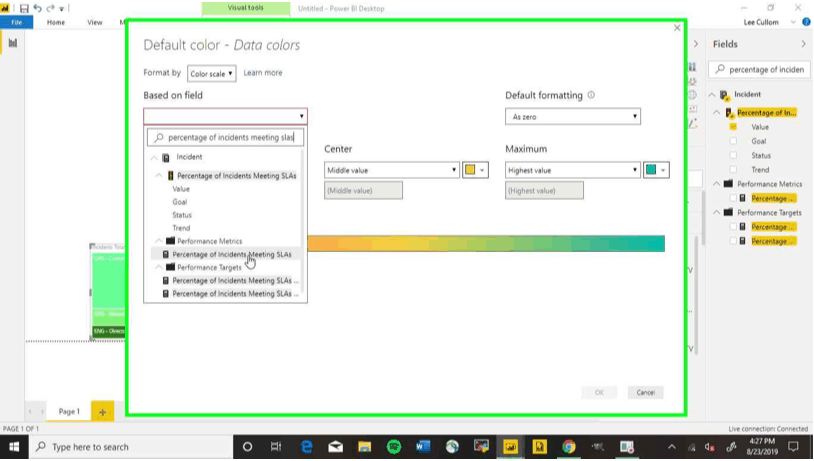Open Spotify from the taskbar

click(394, 446)
